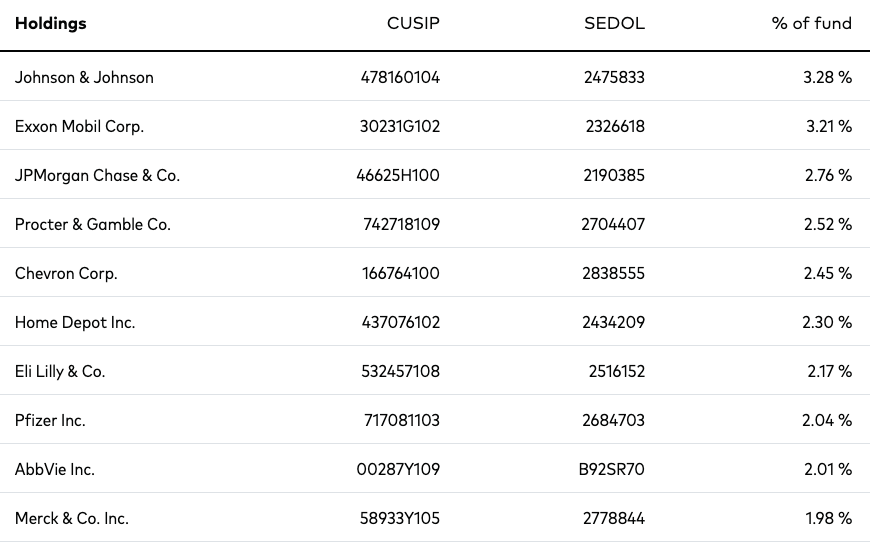Viewport: 870px width, 551px height.
Task: Click the CUSIP column header
Action: [x=413, y=23]
